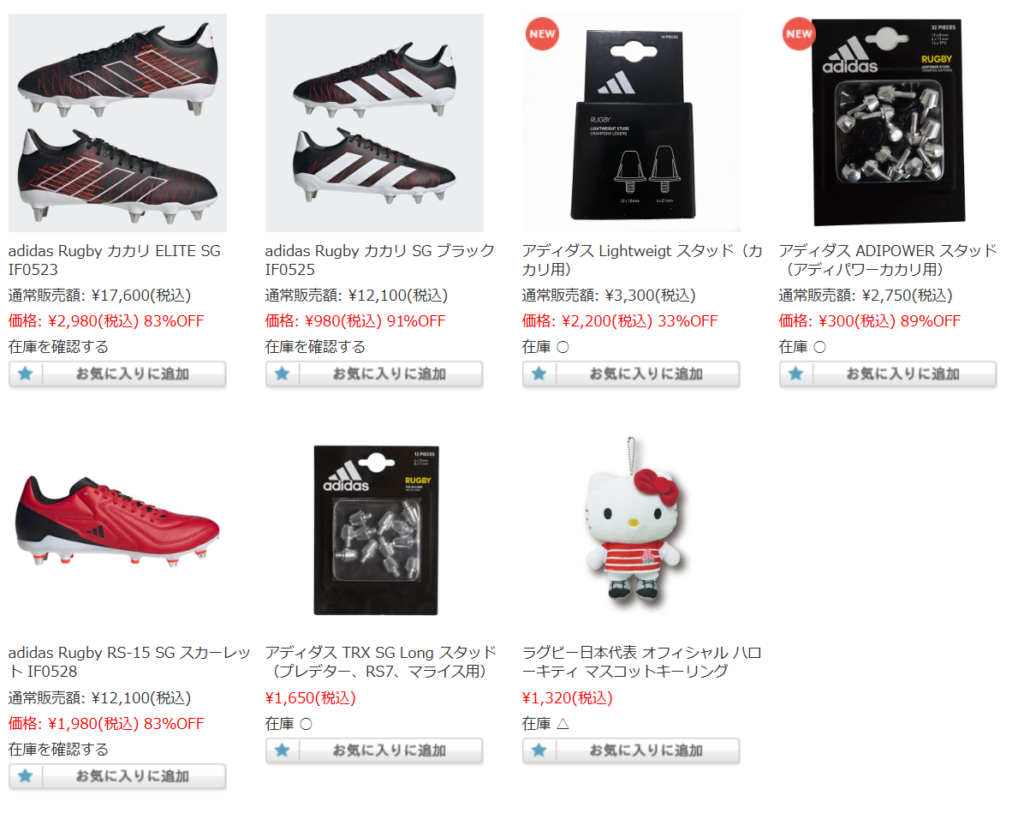Click star icon under ハローキティ マスコットキーリング
Screen dimensions: 1024x813
539,750
